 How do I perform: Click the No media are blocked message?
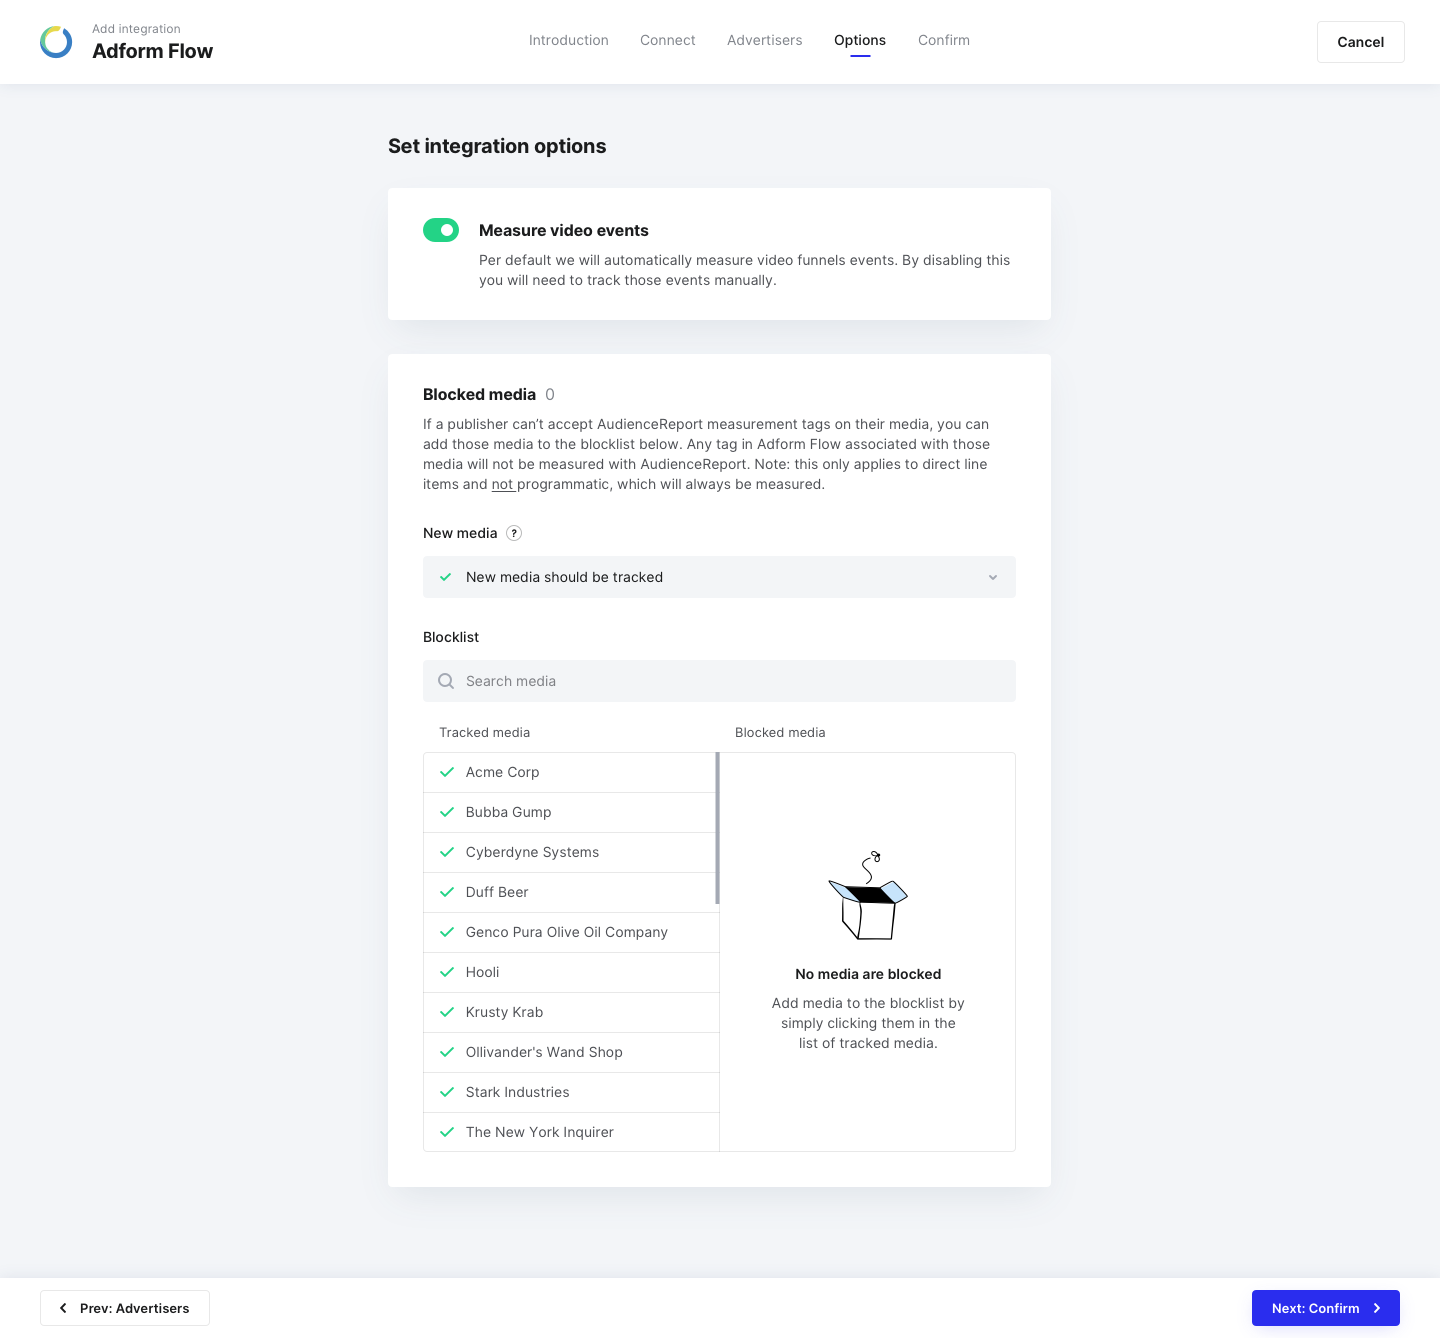868,974
